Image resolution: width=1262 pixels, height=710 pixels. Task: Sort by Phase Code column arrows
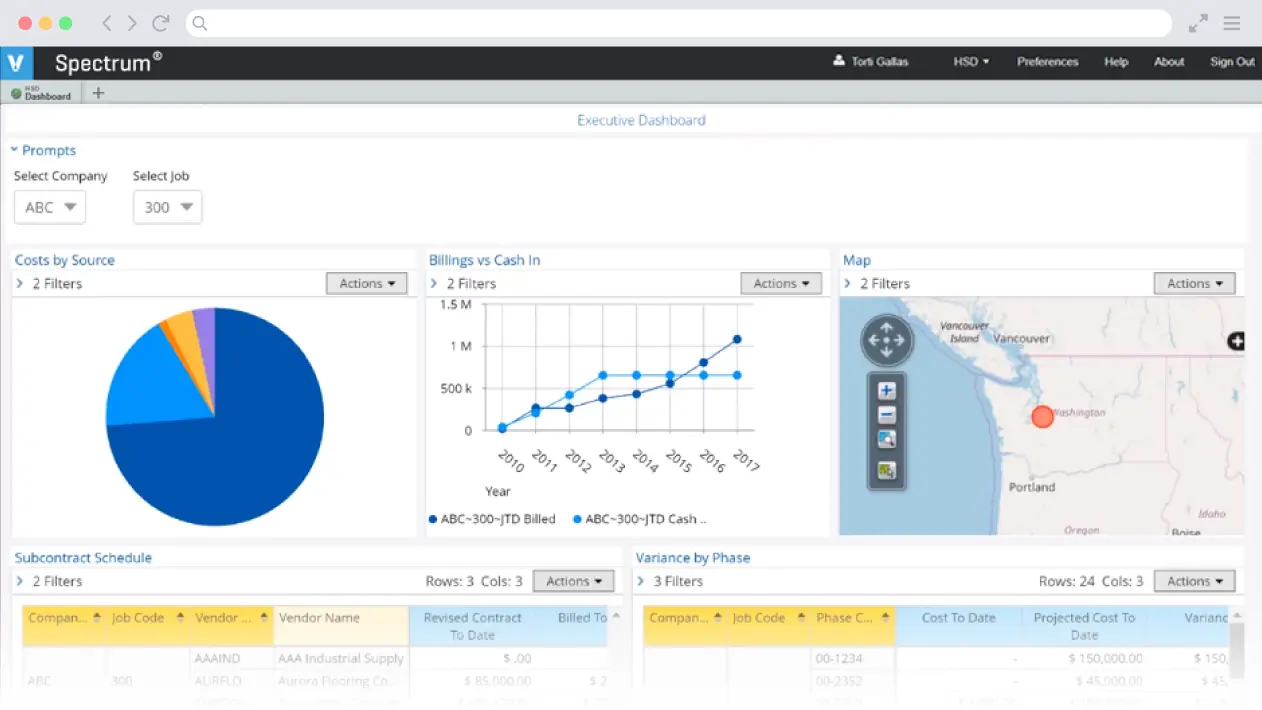coord(884,618)
